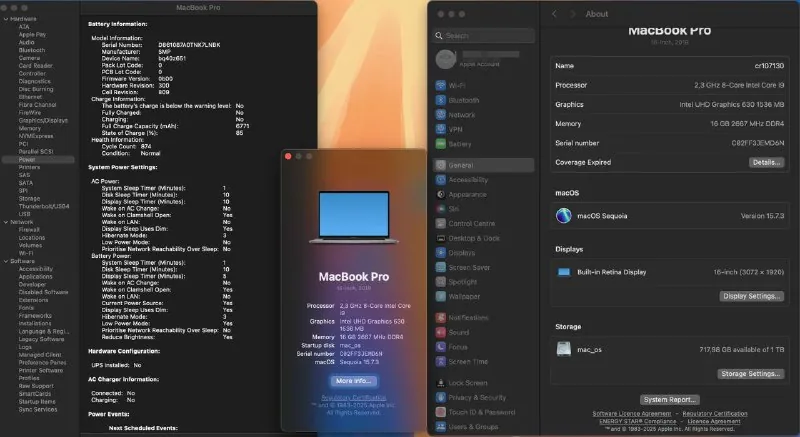Open Storage Settings button
Screen dimensions: 800x437
coord(751,374)
